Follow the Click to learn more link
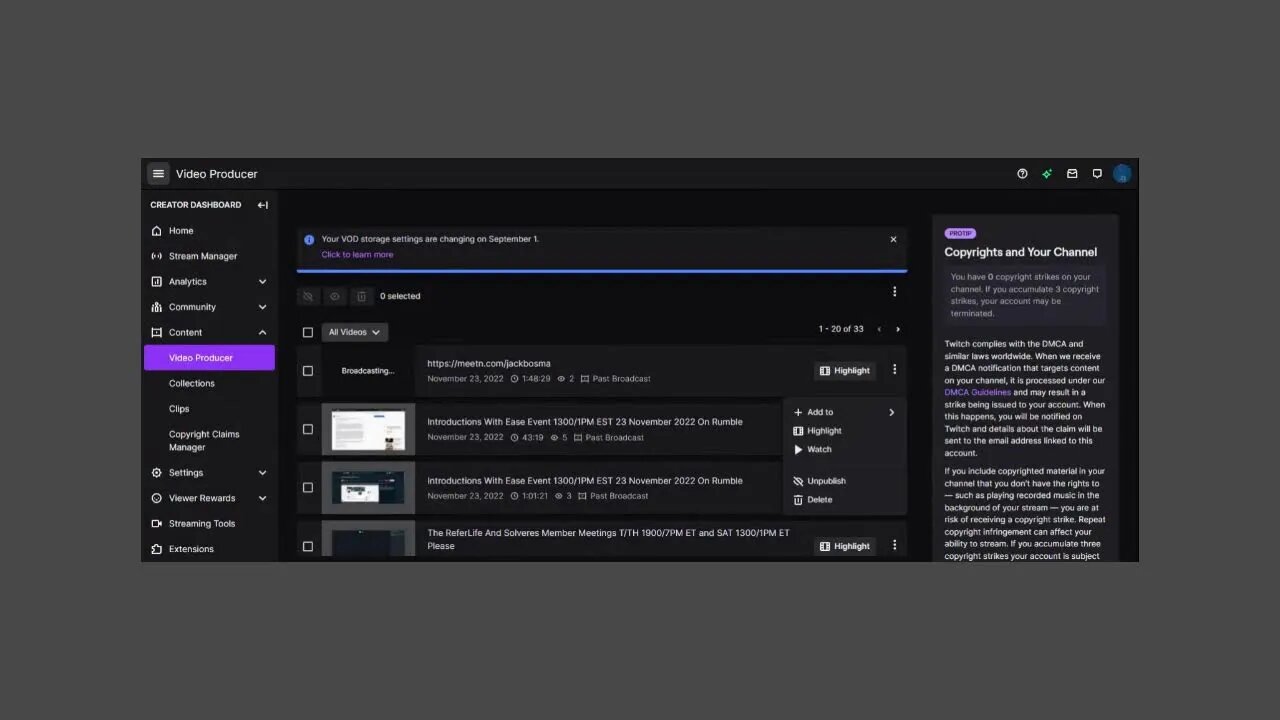 pos(357,255)
